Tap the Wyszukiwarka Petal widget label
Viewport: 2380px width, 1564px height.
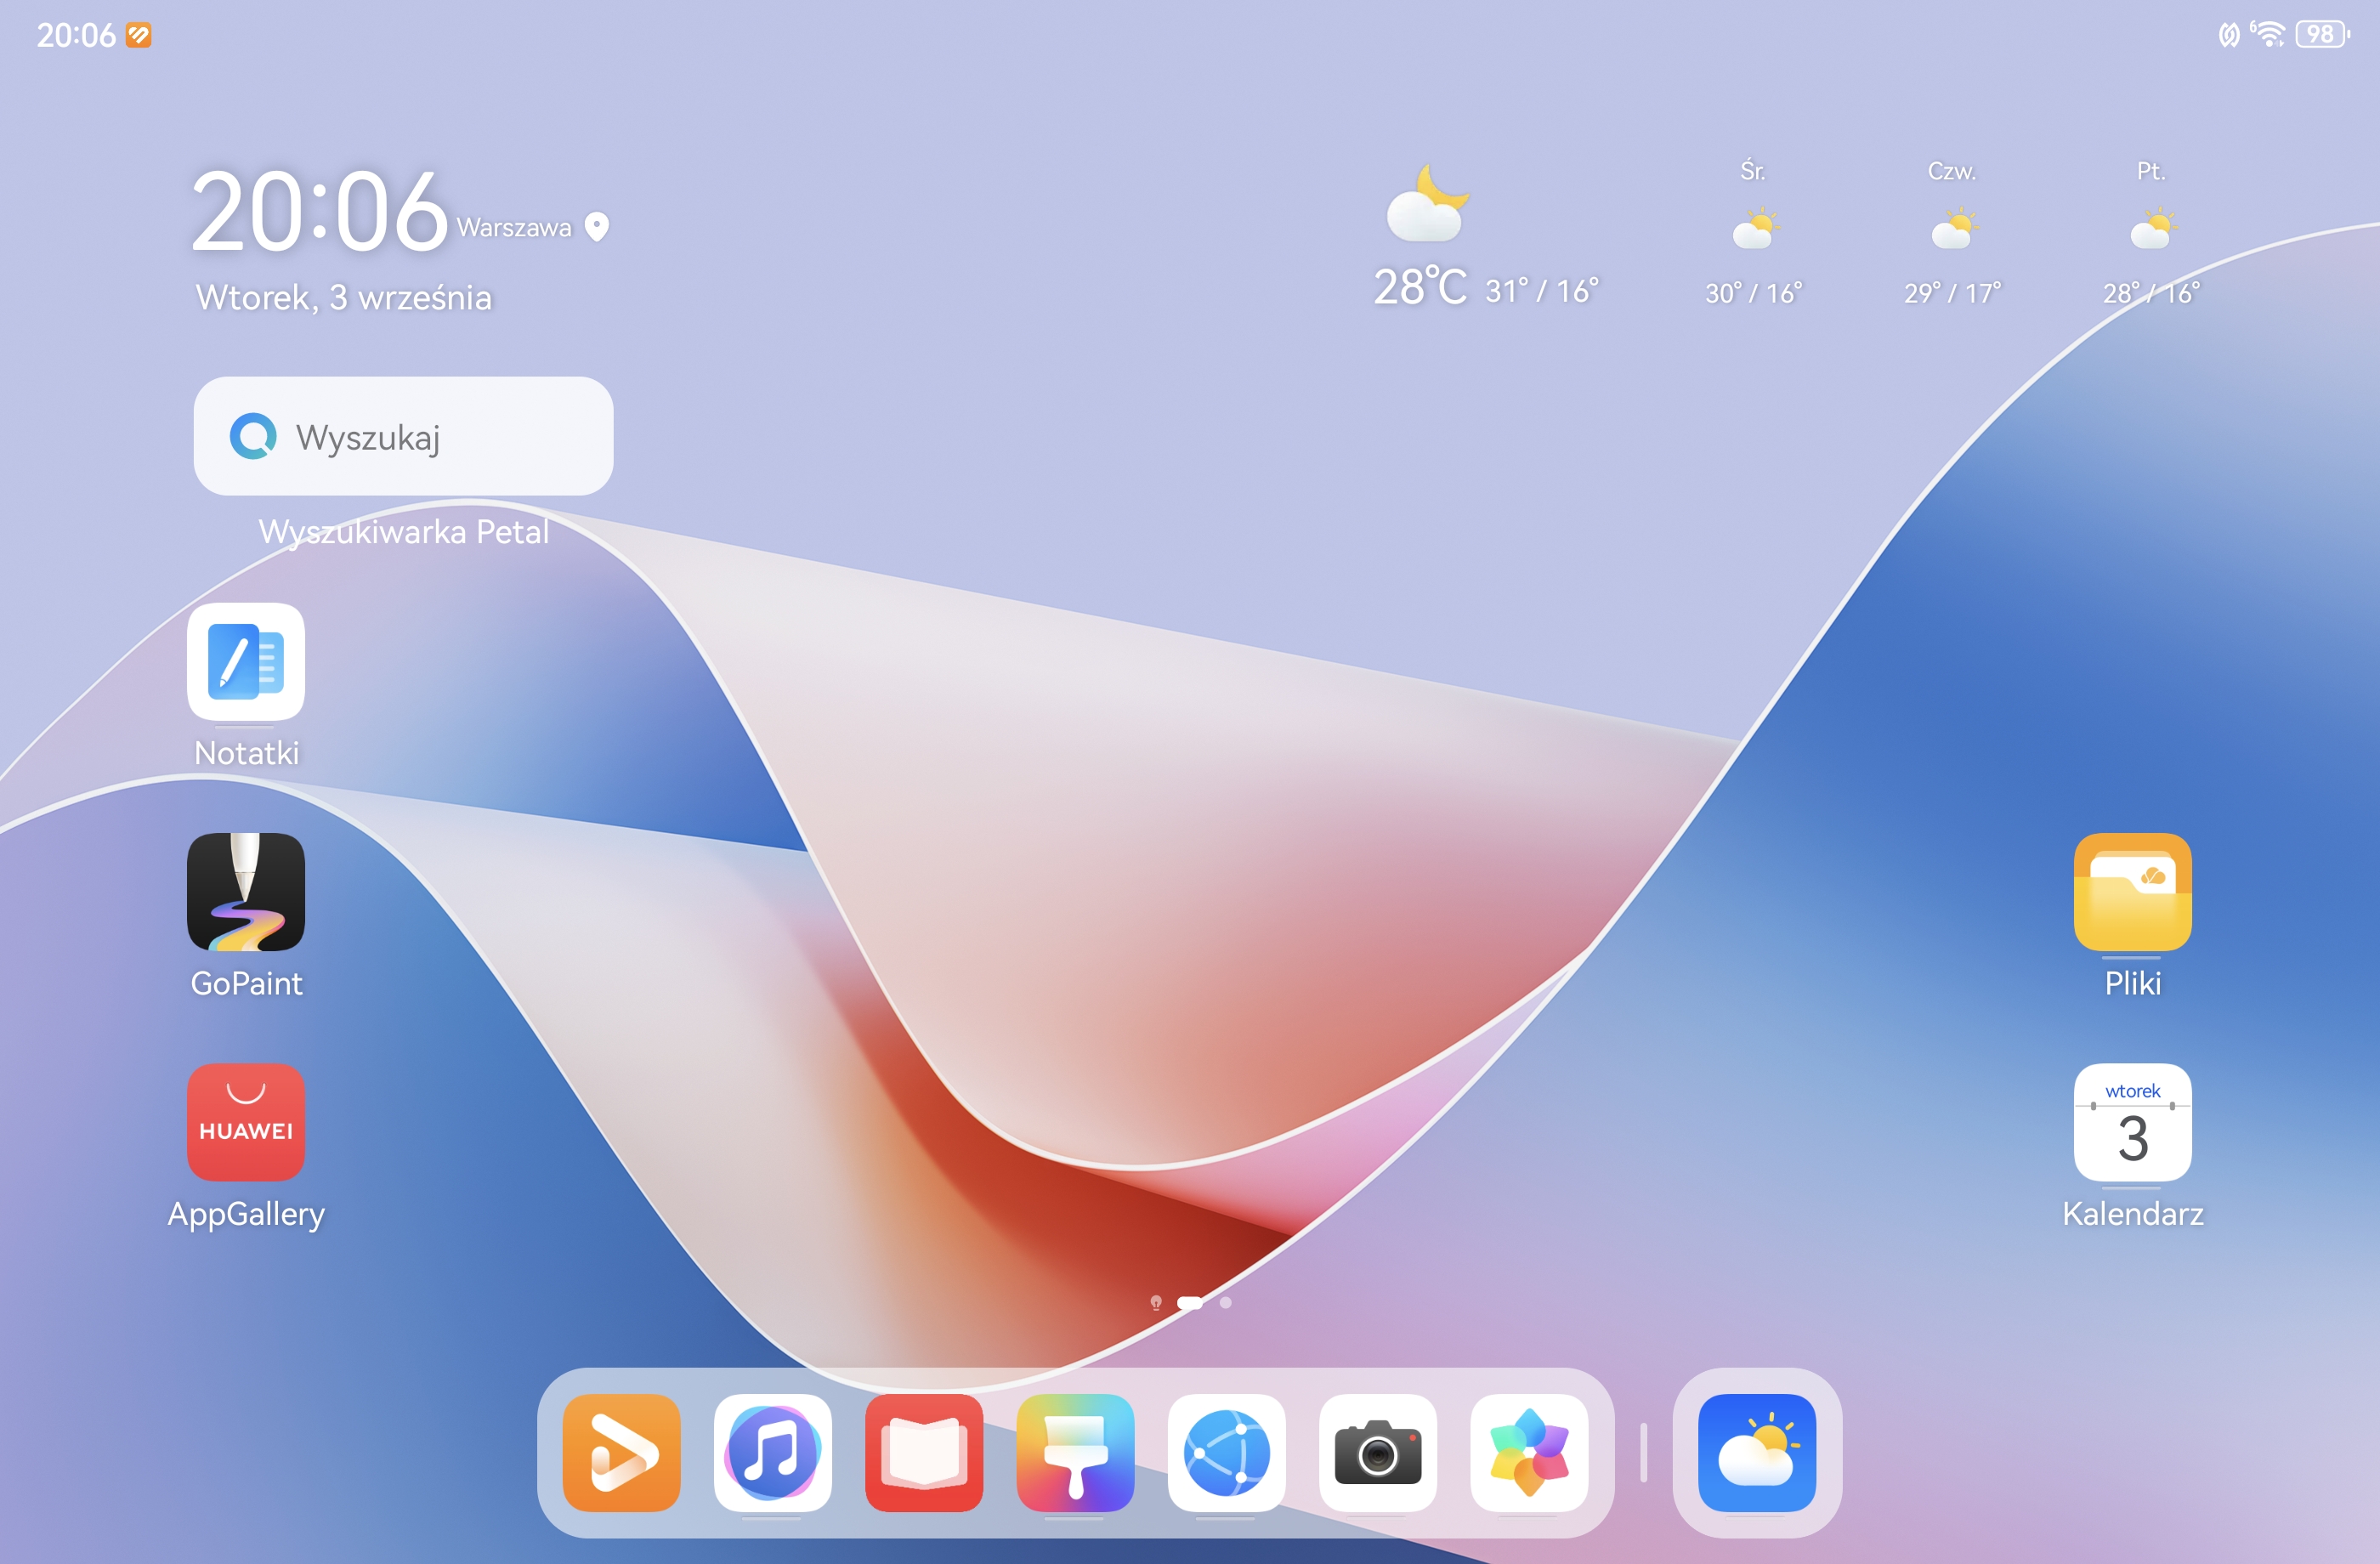404,531
